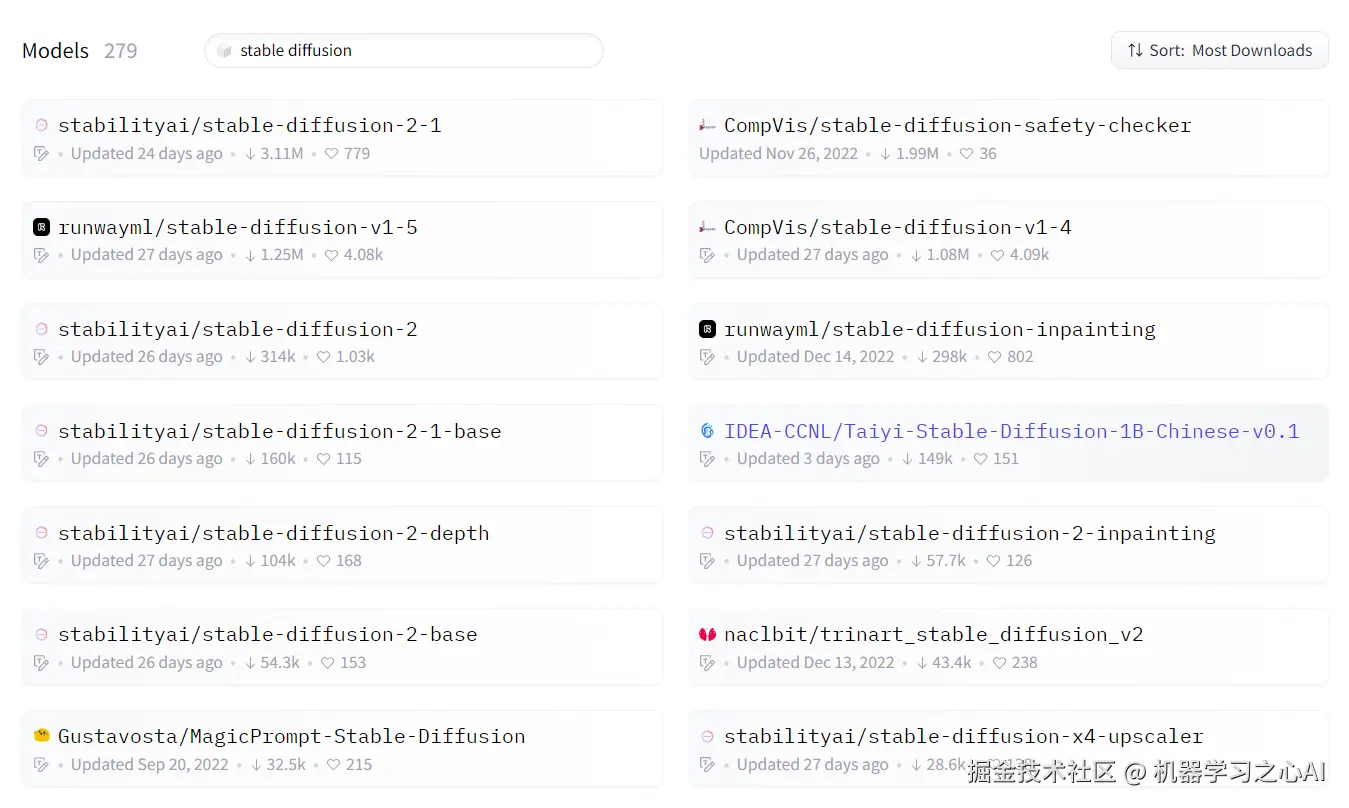Open the Taiyi-Stable-Diffusion-1B-Chinese-v0.1 model
The width and height of the screenshot is (1349, 808).
tap(1012, 431)
